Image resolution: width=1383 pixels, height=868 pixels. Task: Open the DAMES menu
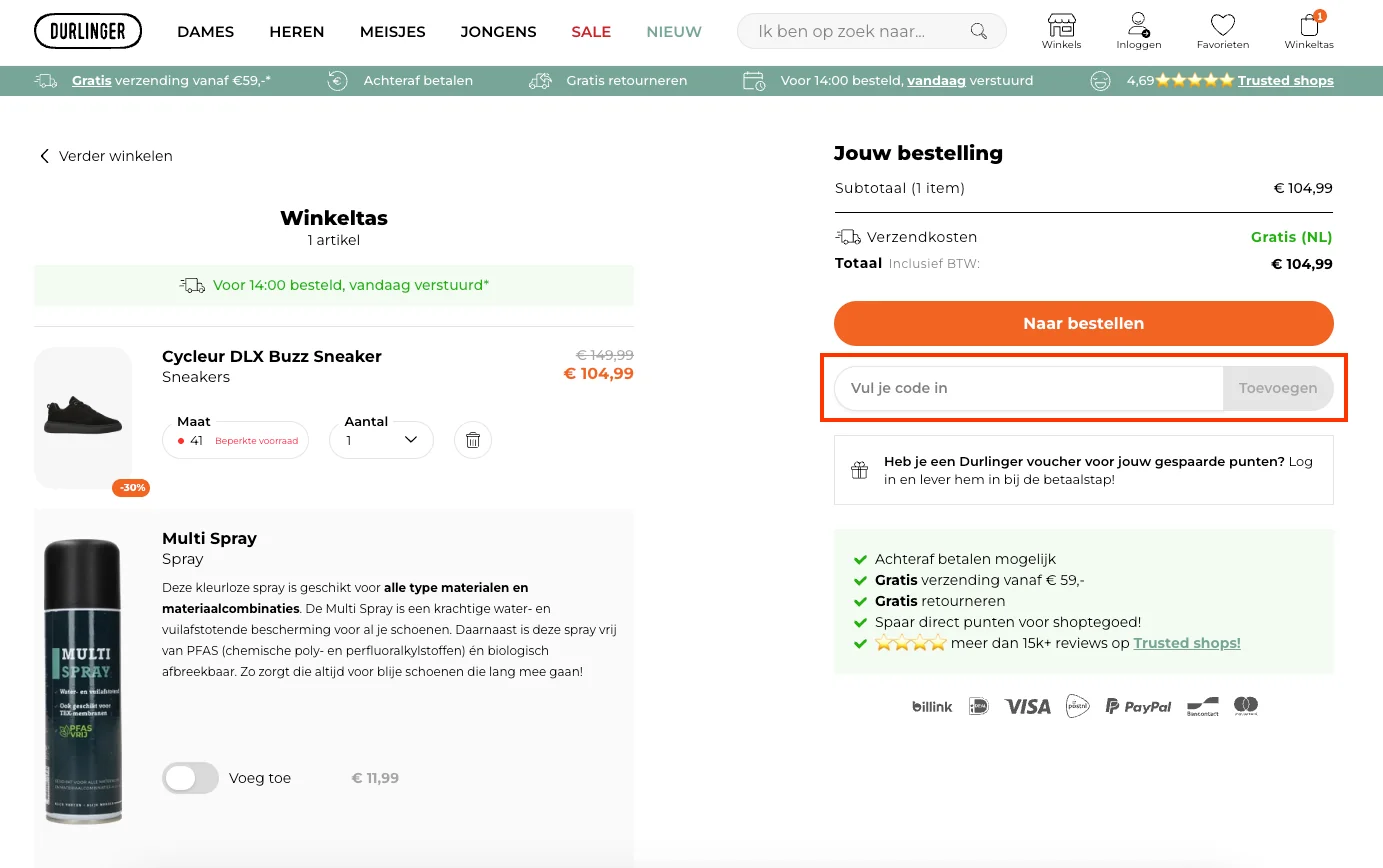(x=205, y=32)
